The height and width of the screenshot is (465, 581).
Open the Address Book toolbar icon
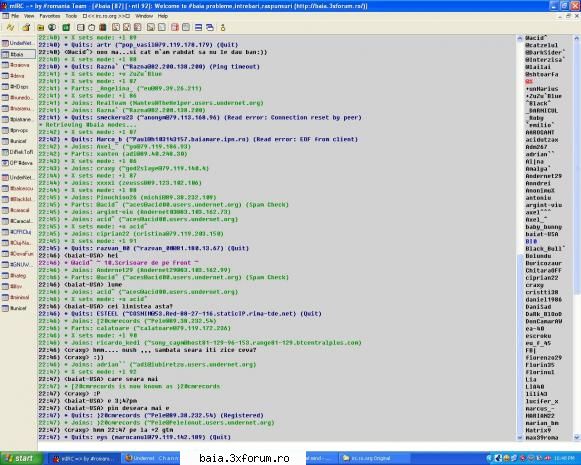pos(80,27)
